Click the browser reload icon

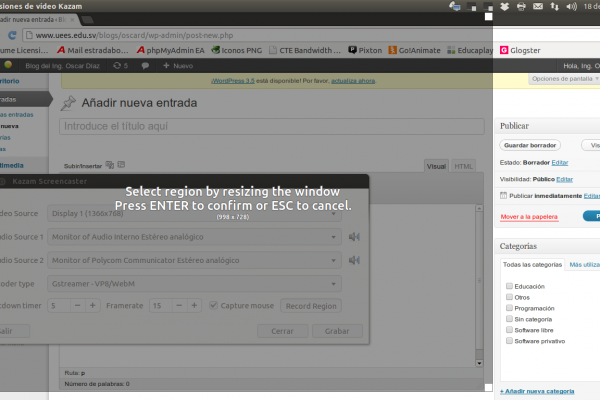click(12, 35)
